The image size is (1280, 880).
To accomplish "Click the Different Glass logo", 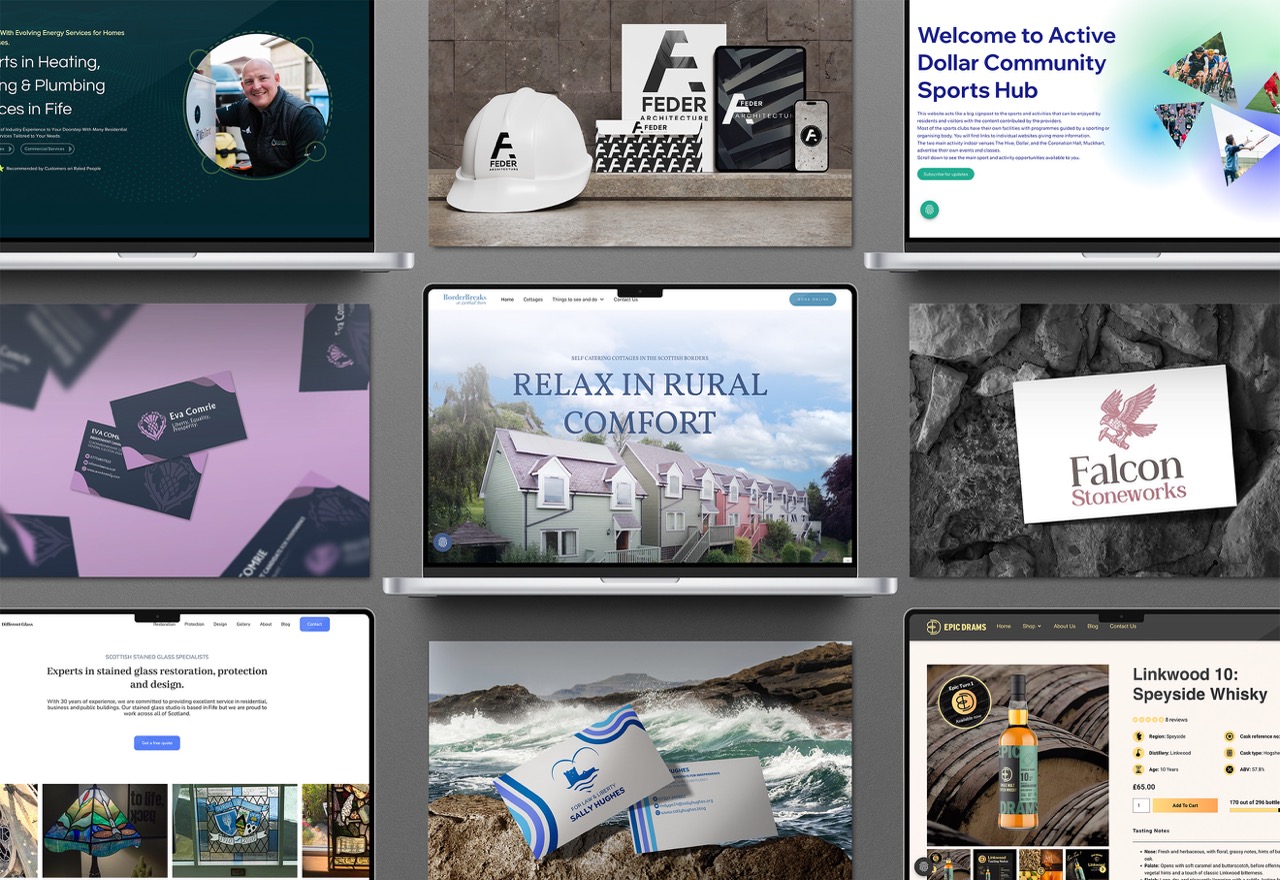I will pos(16,624).
